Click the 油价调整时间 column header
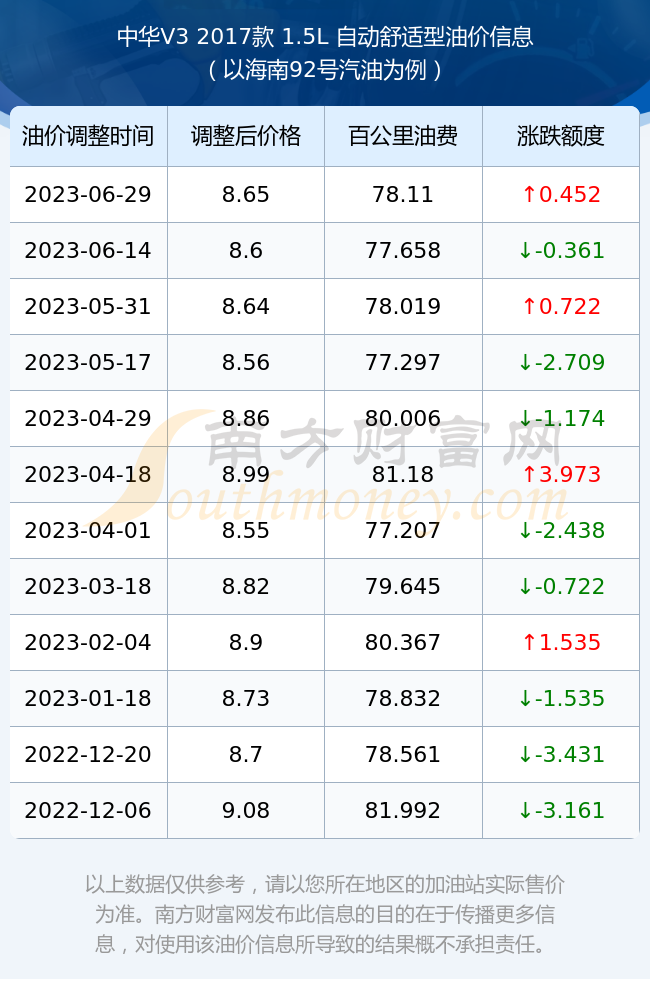 (88, 136)
